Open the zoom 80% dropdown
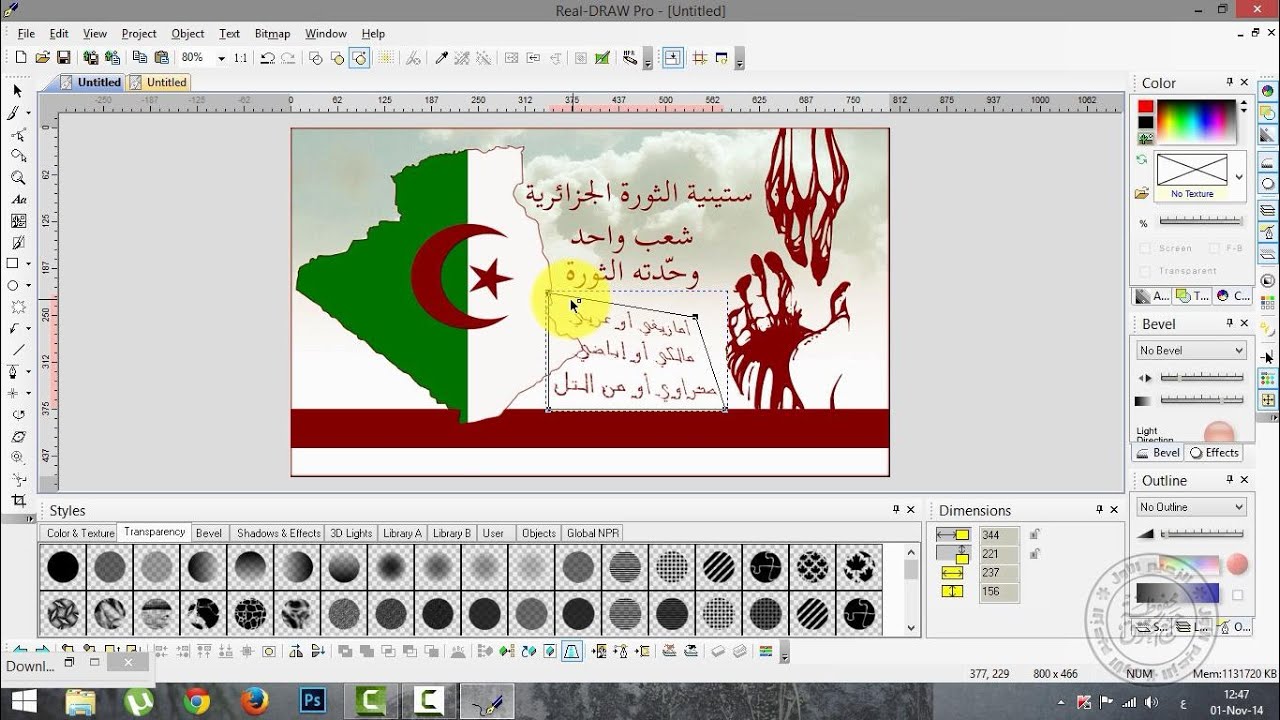The image size is (1280, 720). coord(221,58)
